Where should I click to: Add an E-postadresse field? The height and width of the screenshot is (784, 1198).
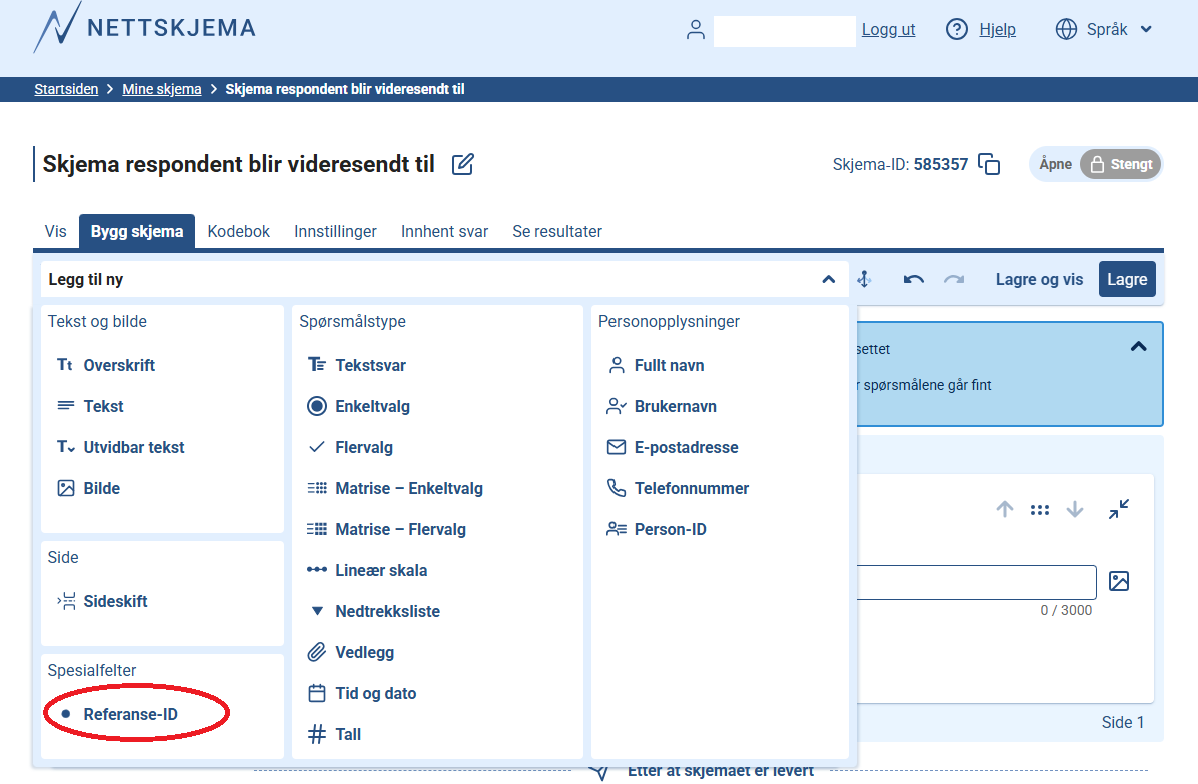[x=672, y=448]
